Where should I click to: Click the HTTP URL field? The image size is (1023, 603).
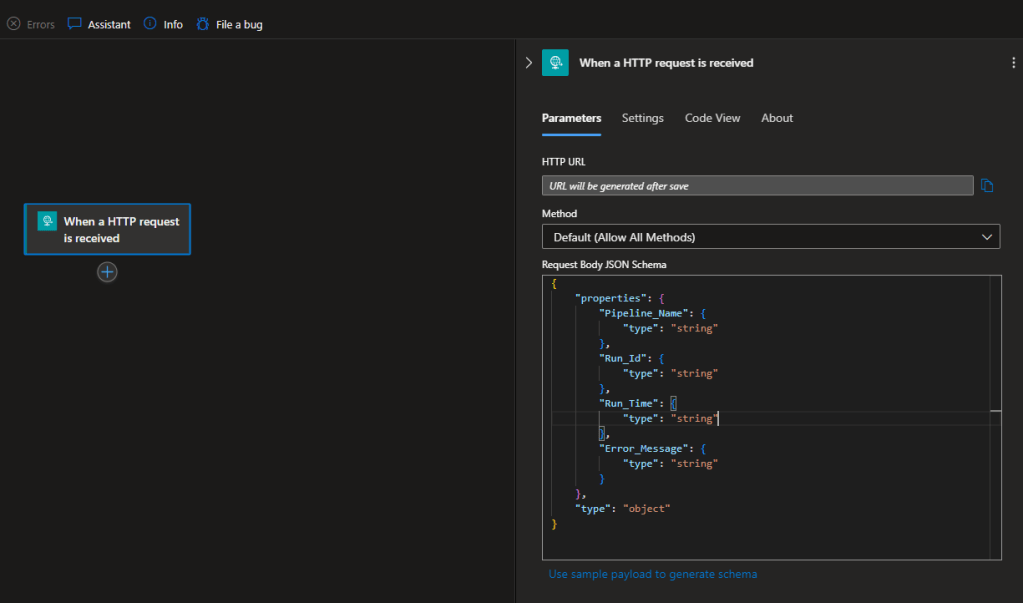756,185
